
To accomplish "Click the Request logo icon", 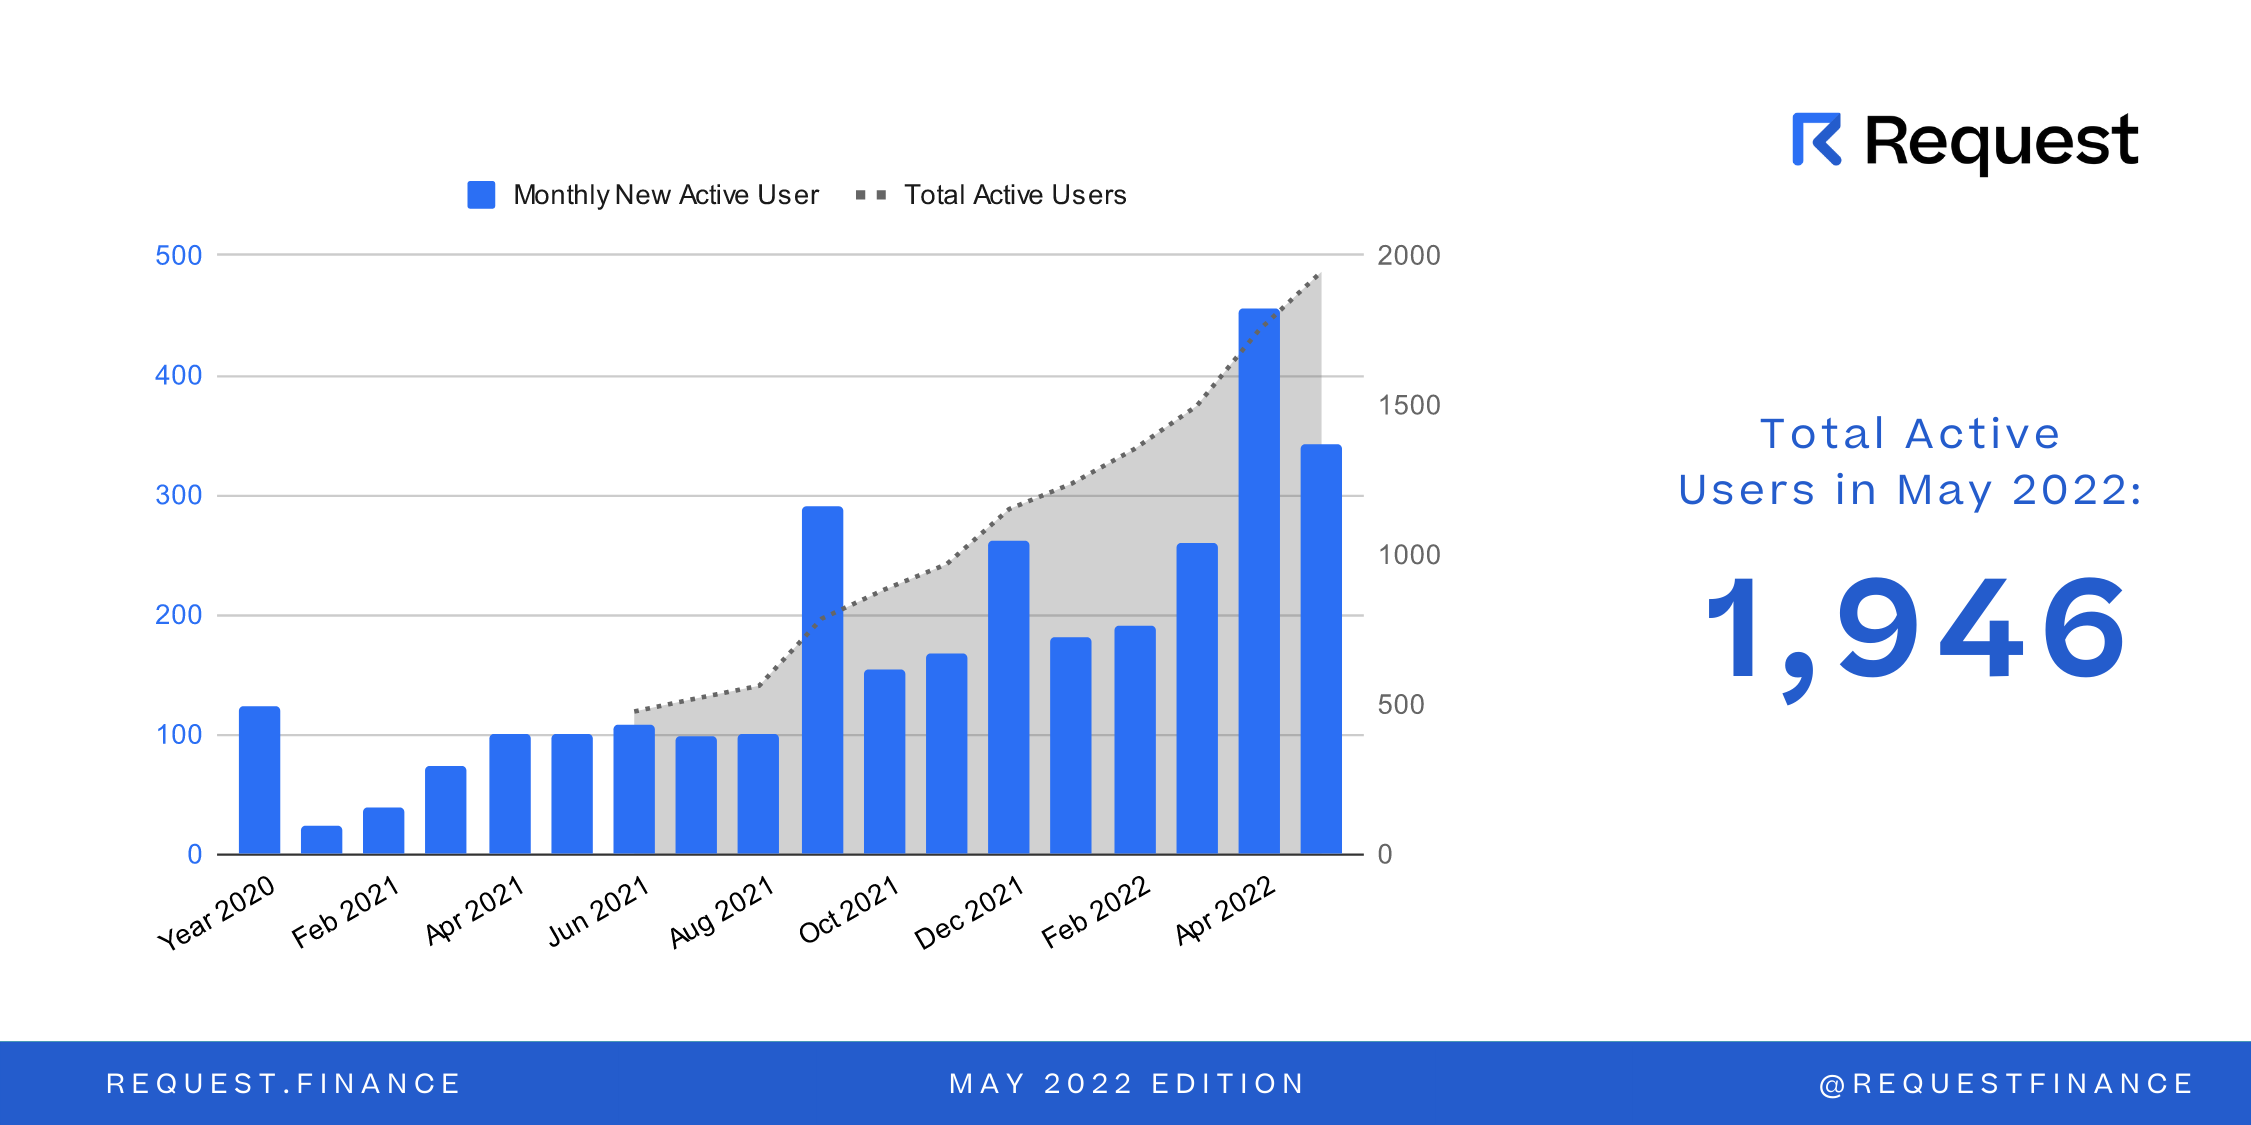I will [x=1816, y=140].
